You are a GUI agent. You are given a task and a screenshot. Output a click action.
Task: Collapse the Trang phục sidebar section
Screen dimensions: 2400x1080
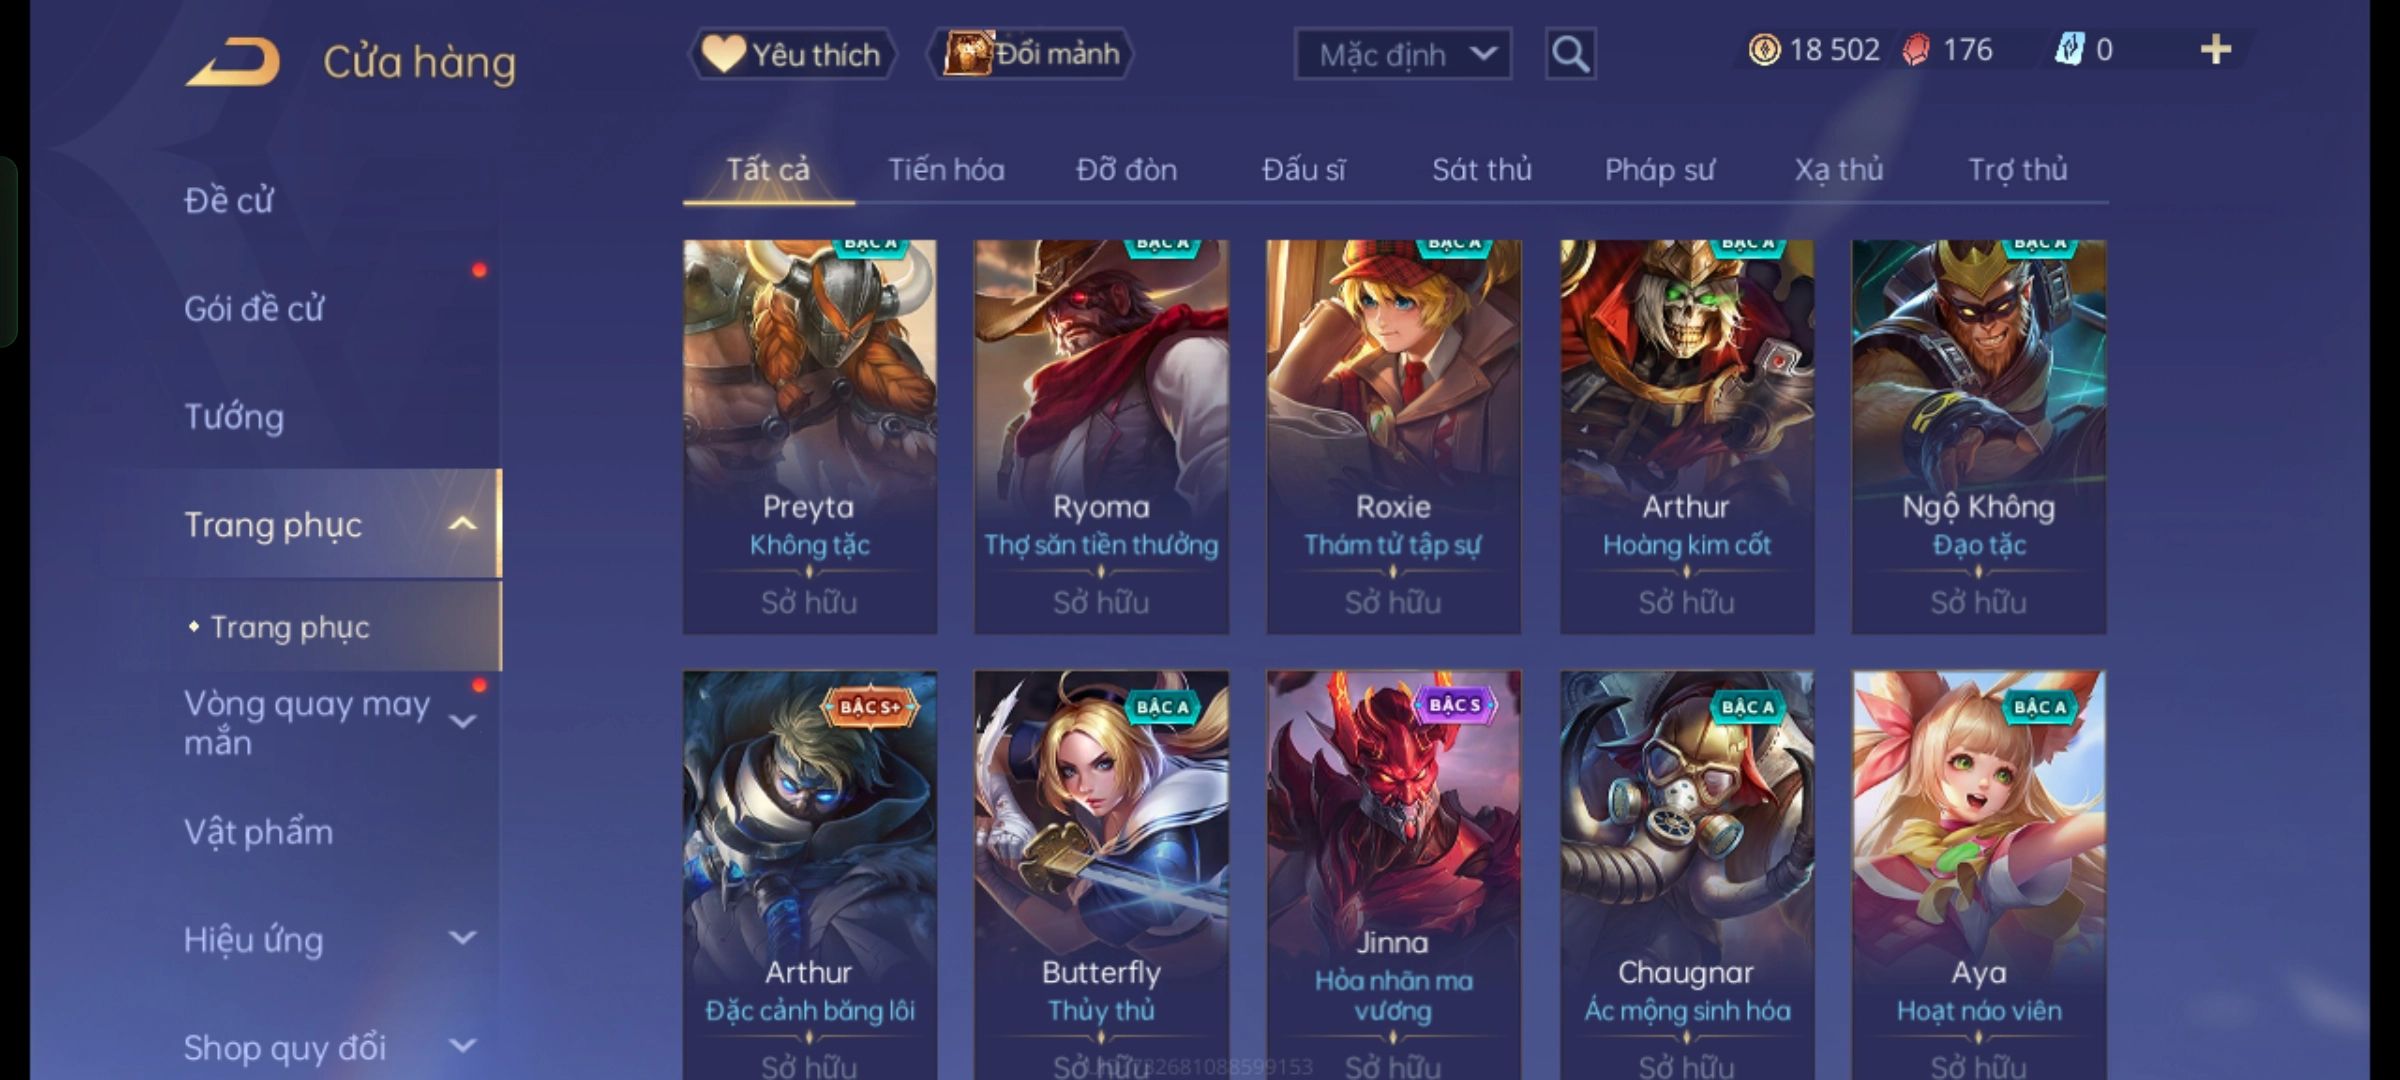[x=462, y=524]
